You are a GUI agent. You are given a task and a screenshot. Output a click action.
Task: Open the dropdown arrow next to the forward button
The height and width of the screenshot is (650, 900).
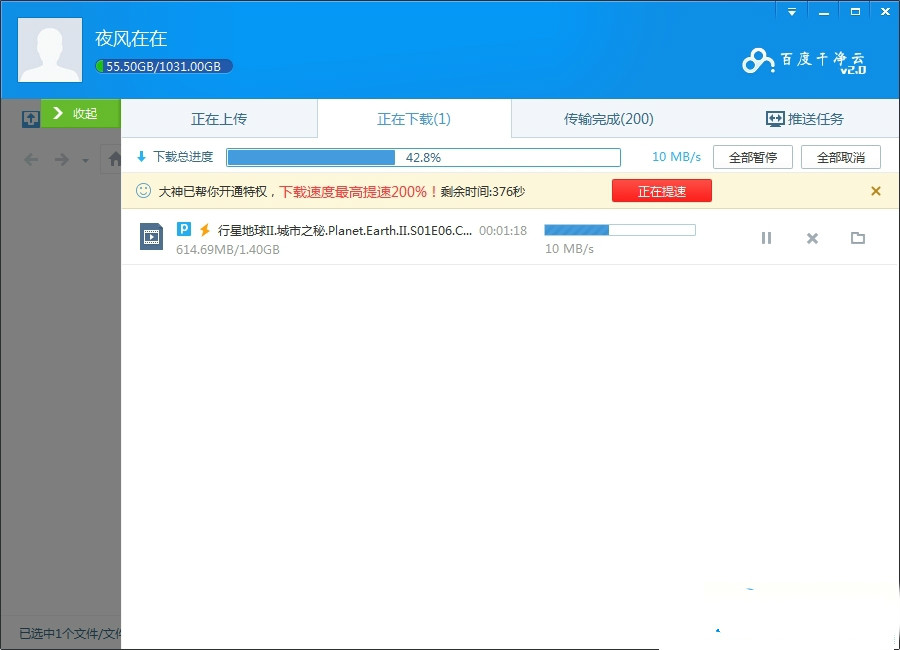86,160
